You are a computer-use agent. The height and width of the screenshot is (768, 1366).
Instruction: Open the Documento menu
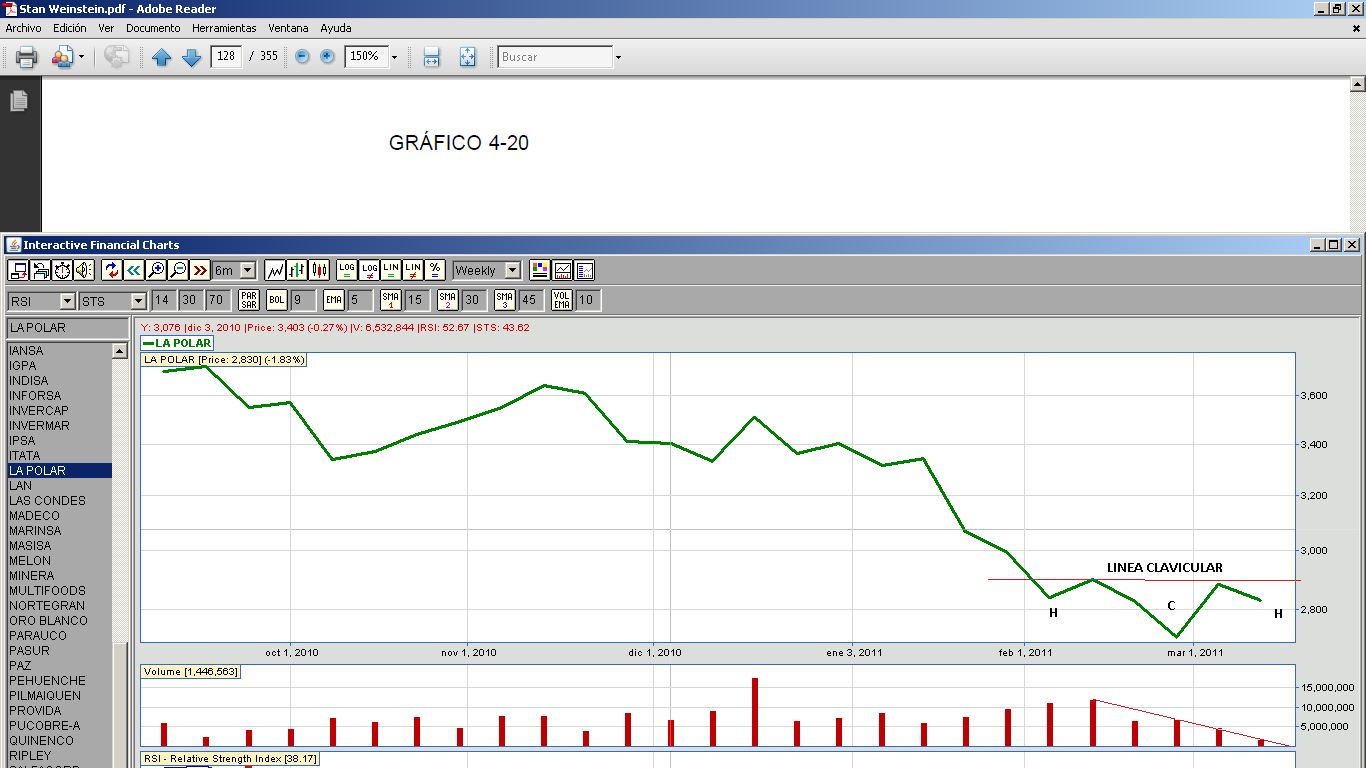(153, 28)
